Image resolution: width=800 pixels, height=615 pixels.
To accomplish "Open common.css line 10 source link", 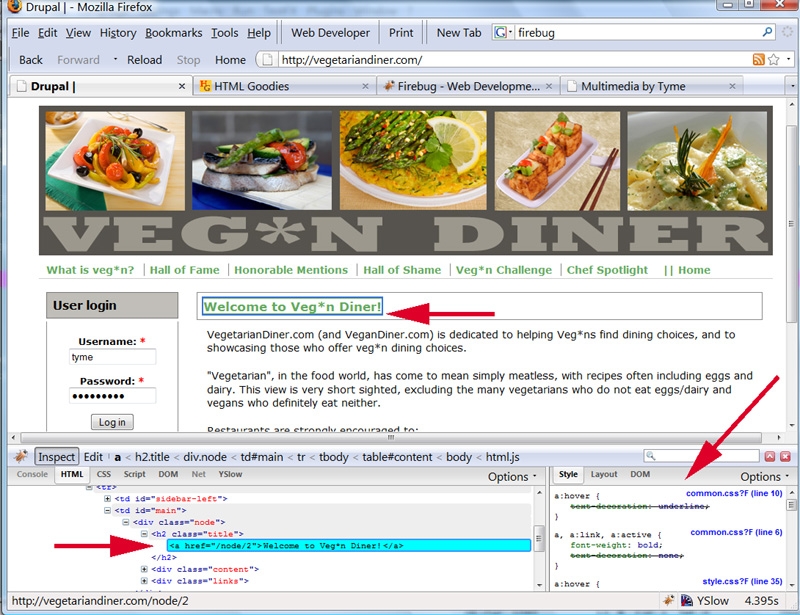I will tap(735, 494).
